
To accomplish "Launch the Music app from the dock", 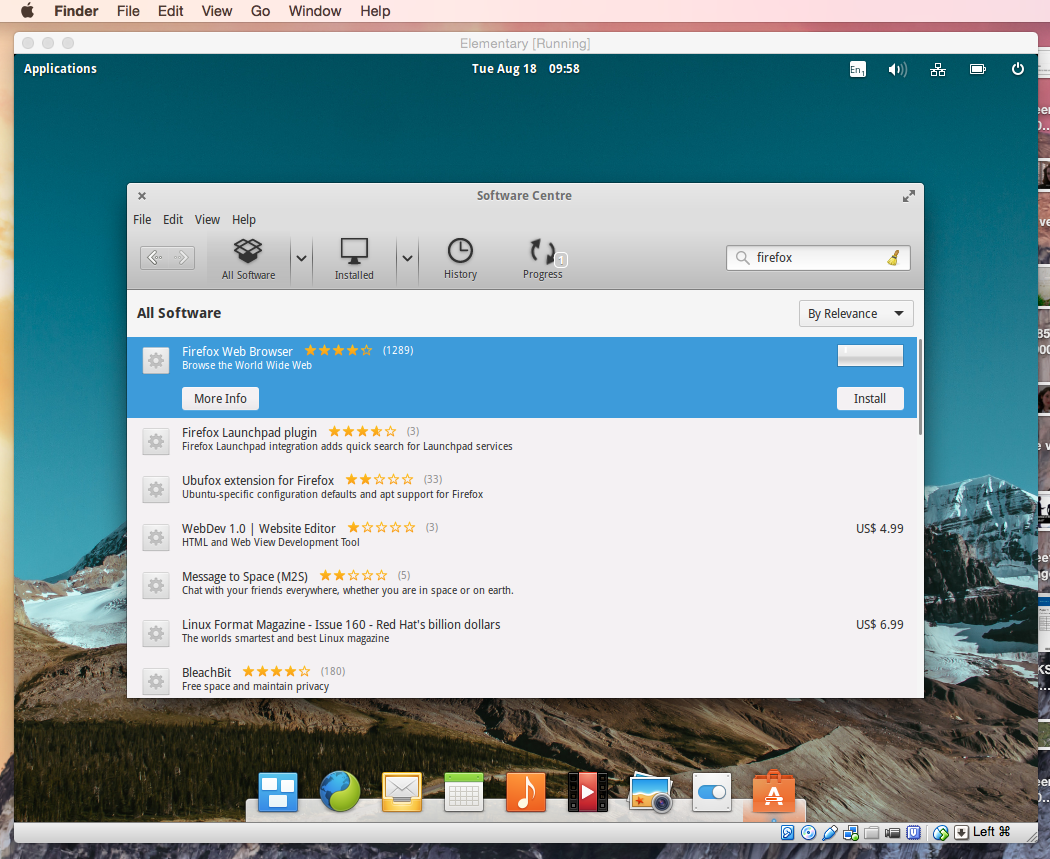I will tap(525, 792).
